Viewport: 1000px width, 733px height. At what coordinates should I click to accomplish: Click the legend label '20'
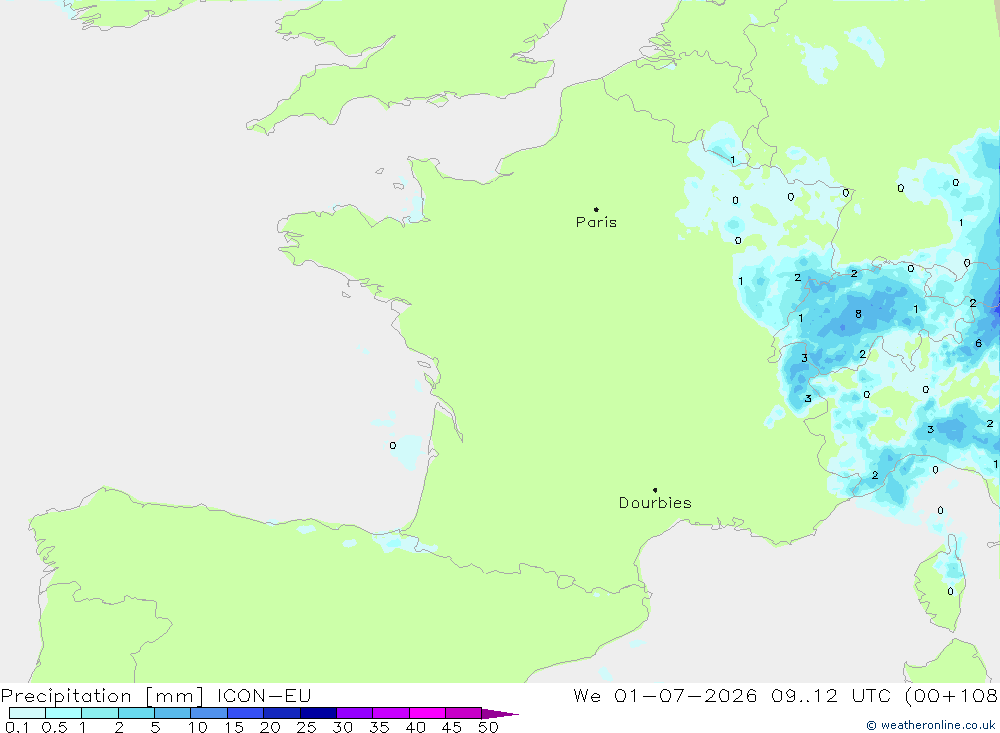point(270,727)
